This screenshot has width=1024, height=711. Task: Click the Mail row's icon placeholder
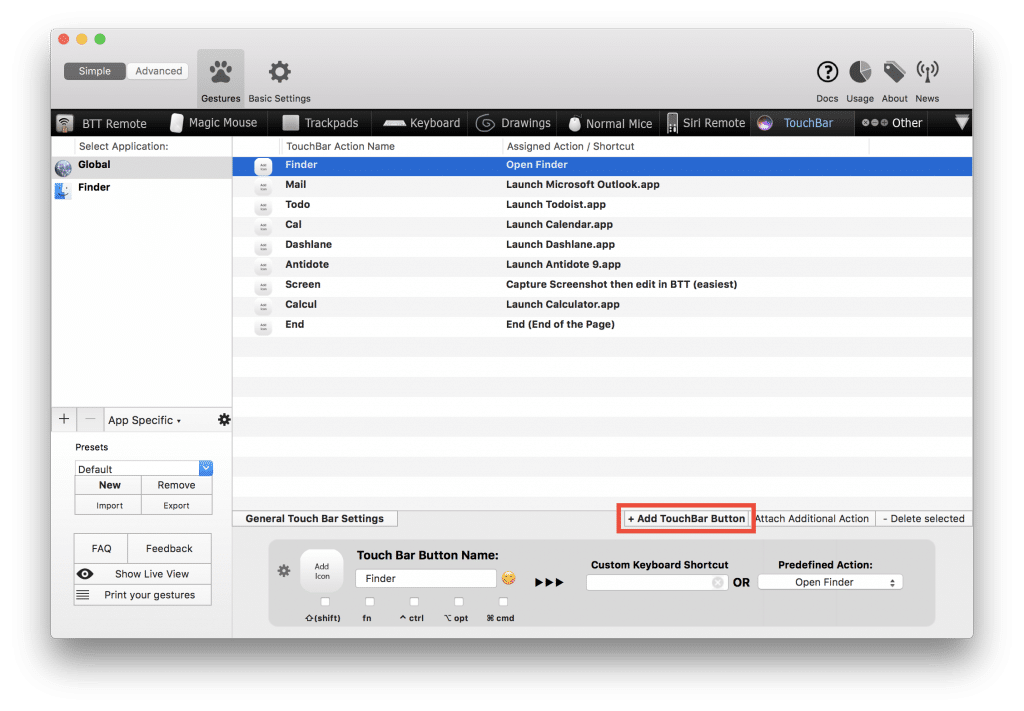pyautogui.click(x=263, y=187)
